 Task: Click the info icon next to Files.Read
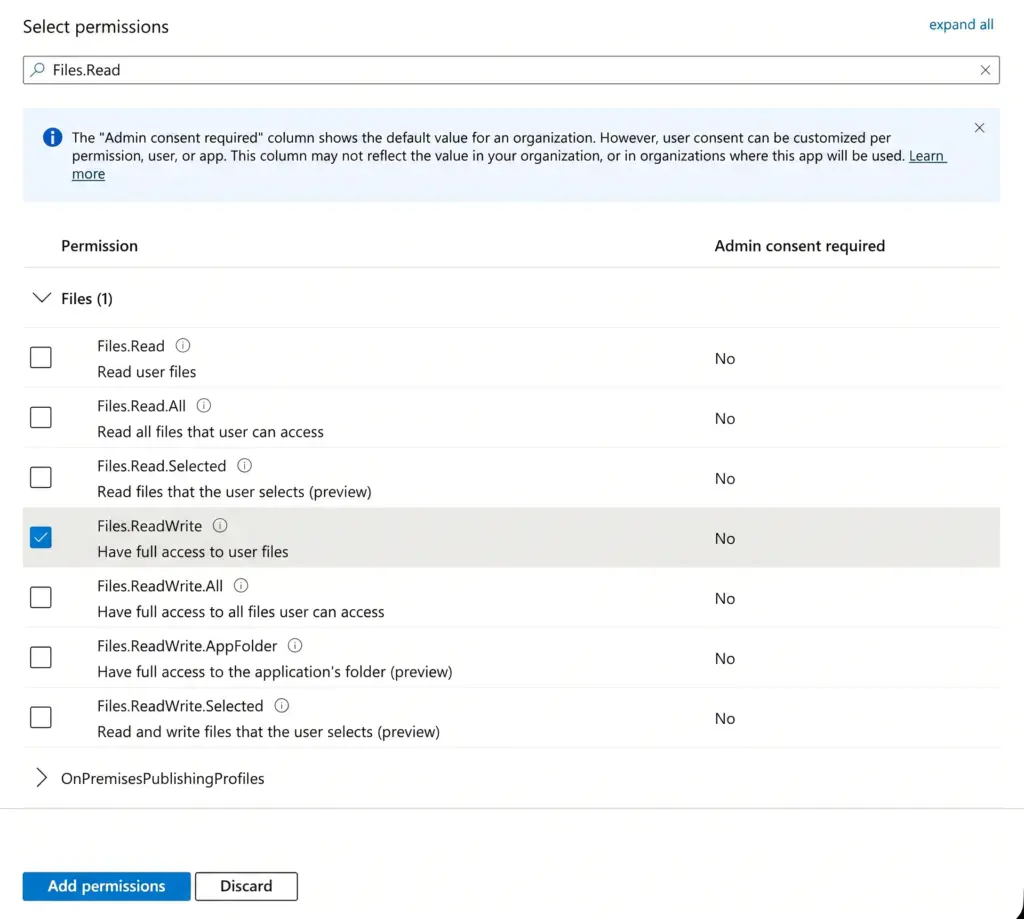tap(183, 346)
